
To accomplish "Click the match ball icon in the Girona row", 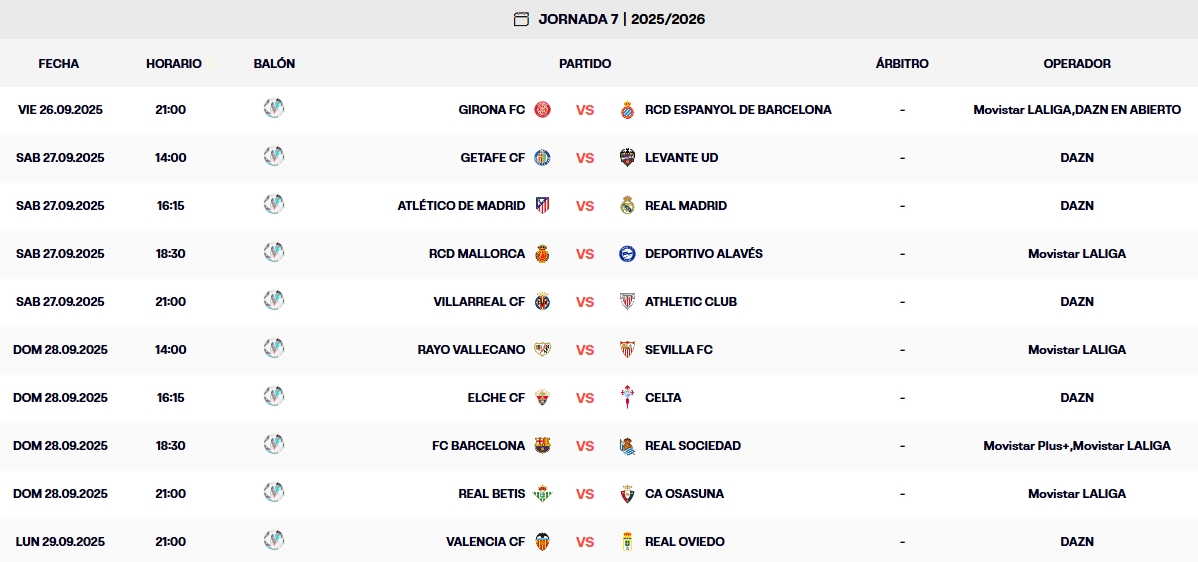I will [274, 109].
